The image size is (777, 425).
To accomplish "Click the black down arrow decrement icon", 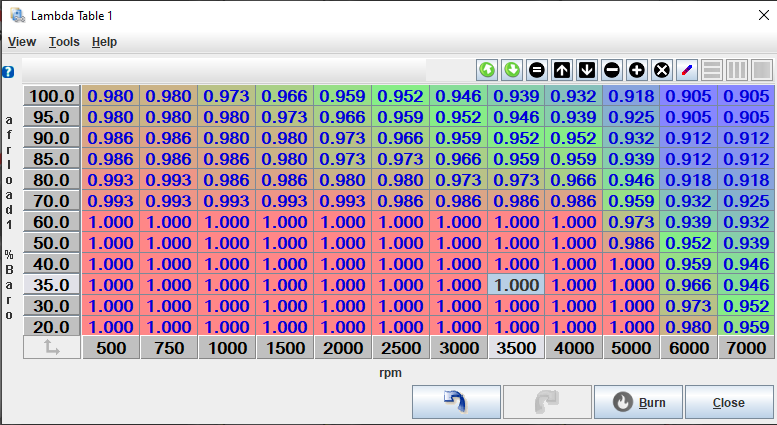I will [587, 70].
